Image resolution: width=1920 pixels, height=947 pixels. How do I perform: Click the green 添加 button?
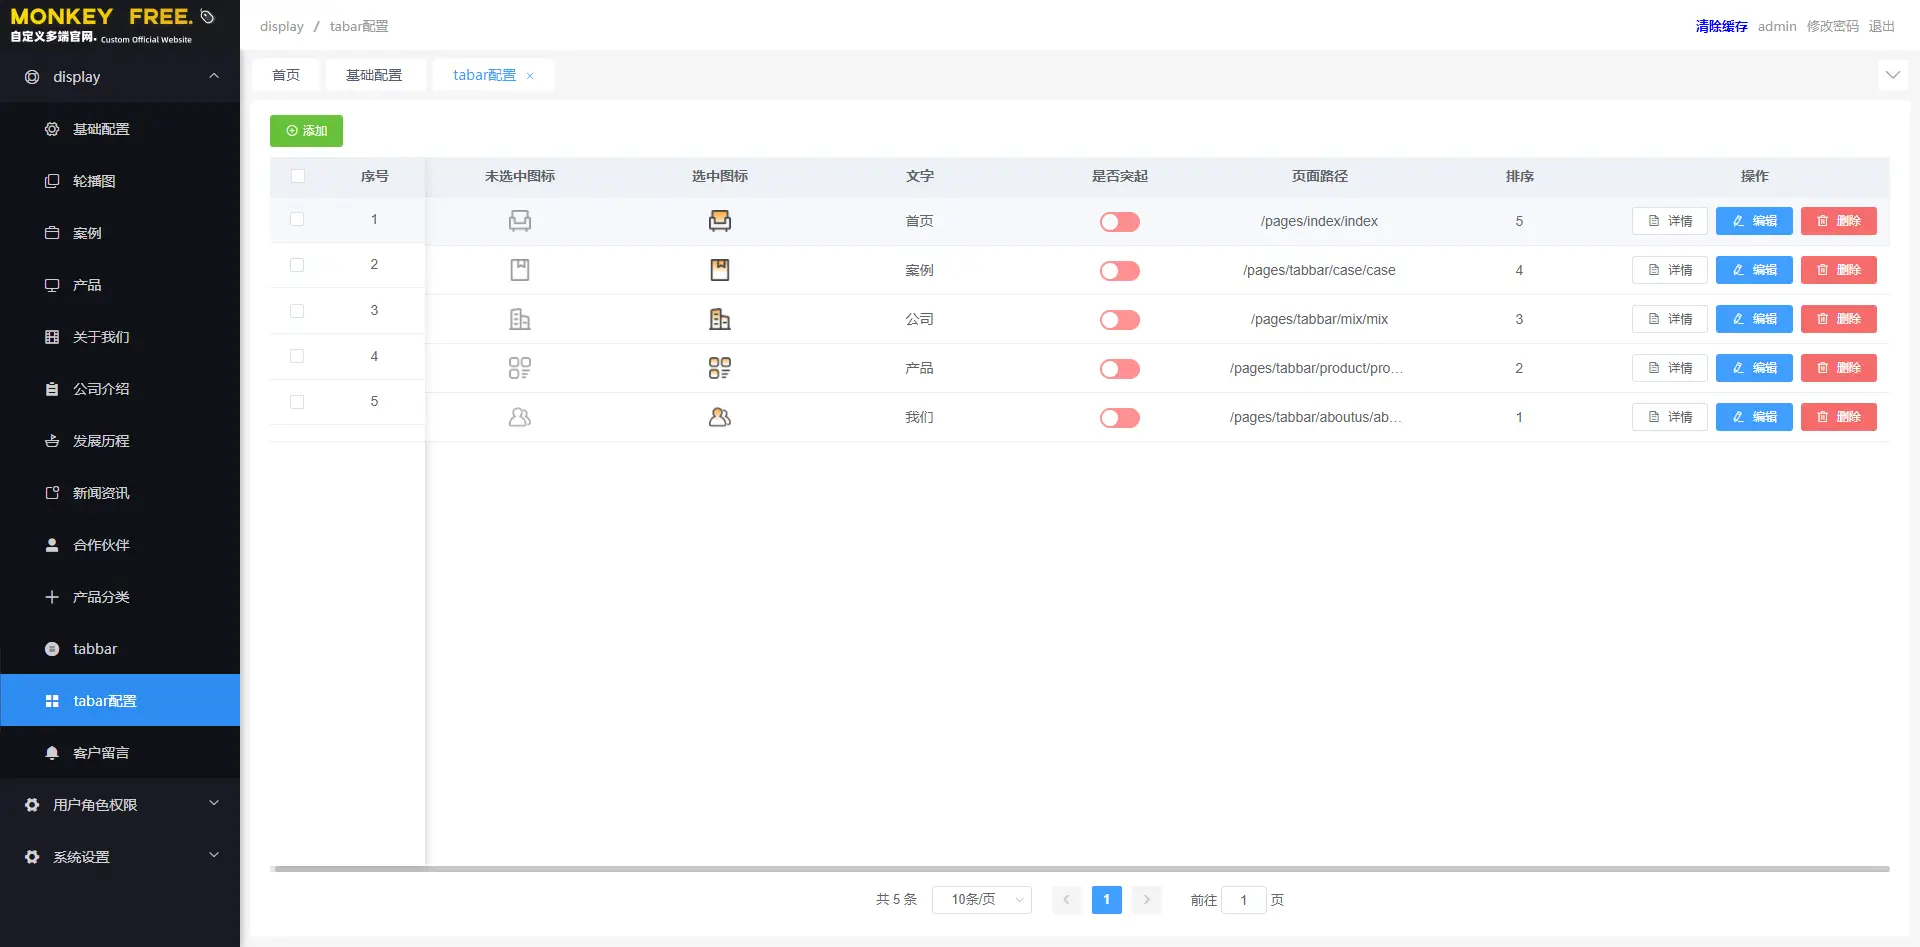(x=306, y=131)
